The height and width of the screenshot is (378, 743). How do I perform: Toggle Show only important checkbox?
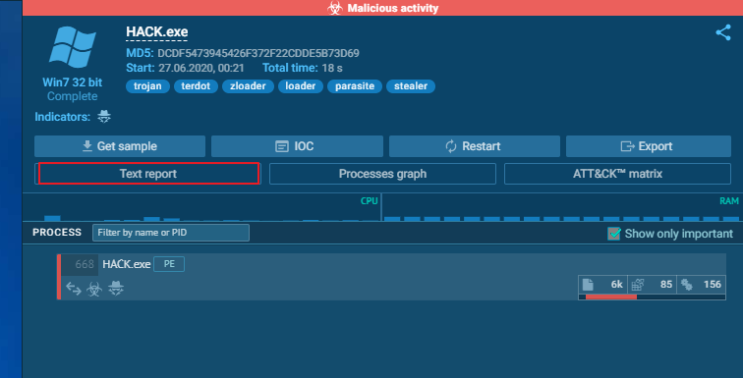point(614,234)
